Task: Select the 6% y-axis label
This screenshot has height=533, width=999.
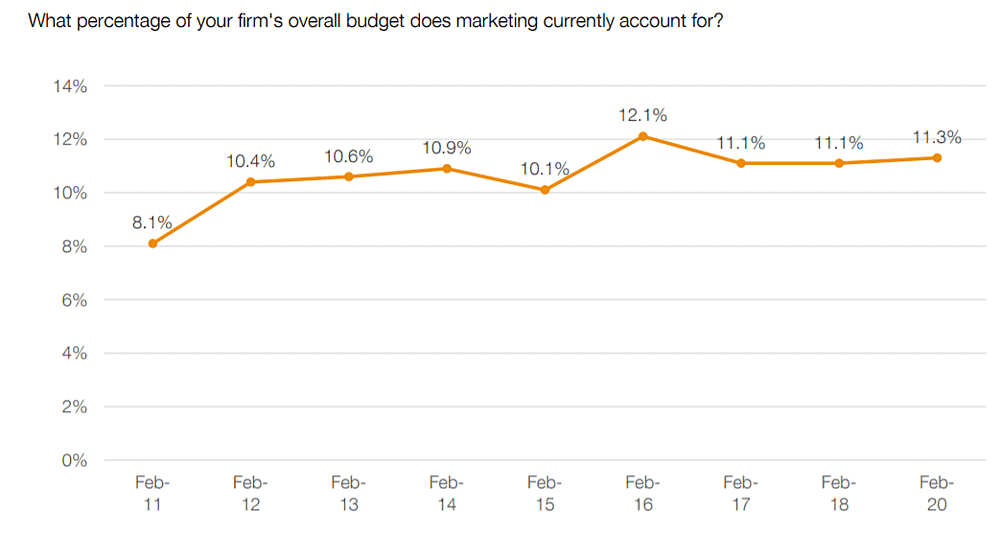Action: [74, 300]
